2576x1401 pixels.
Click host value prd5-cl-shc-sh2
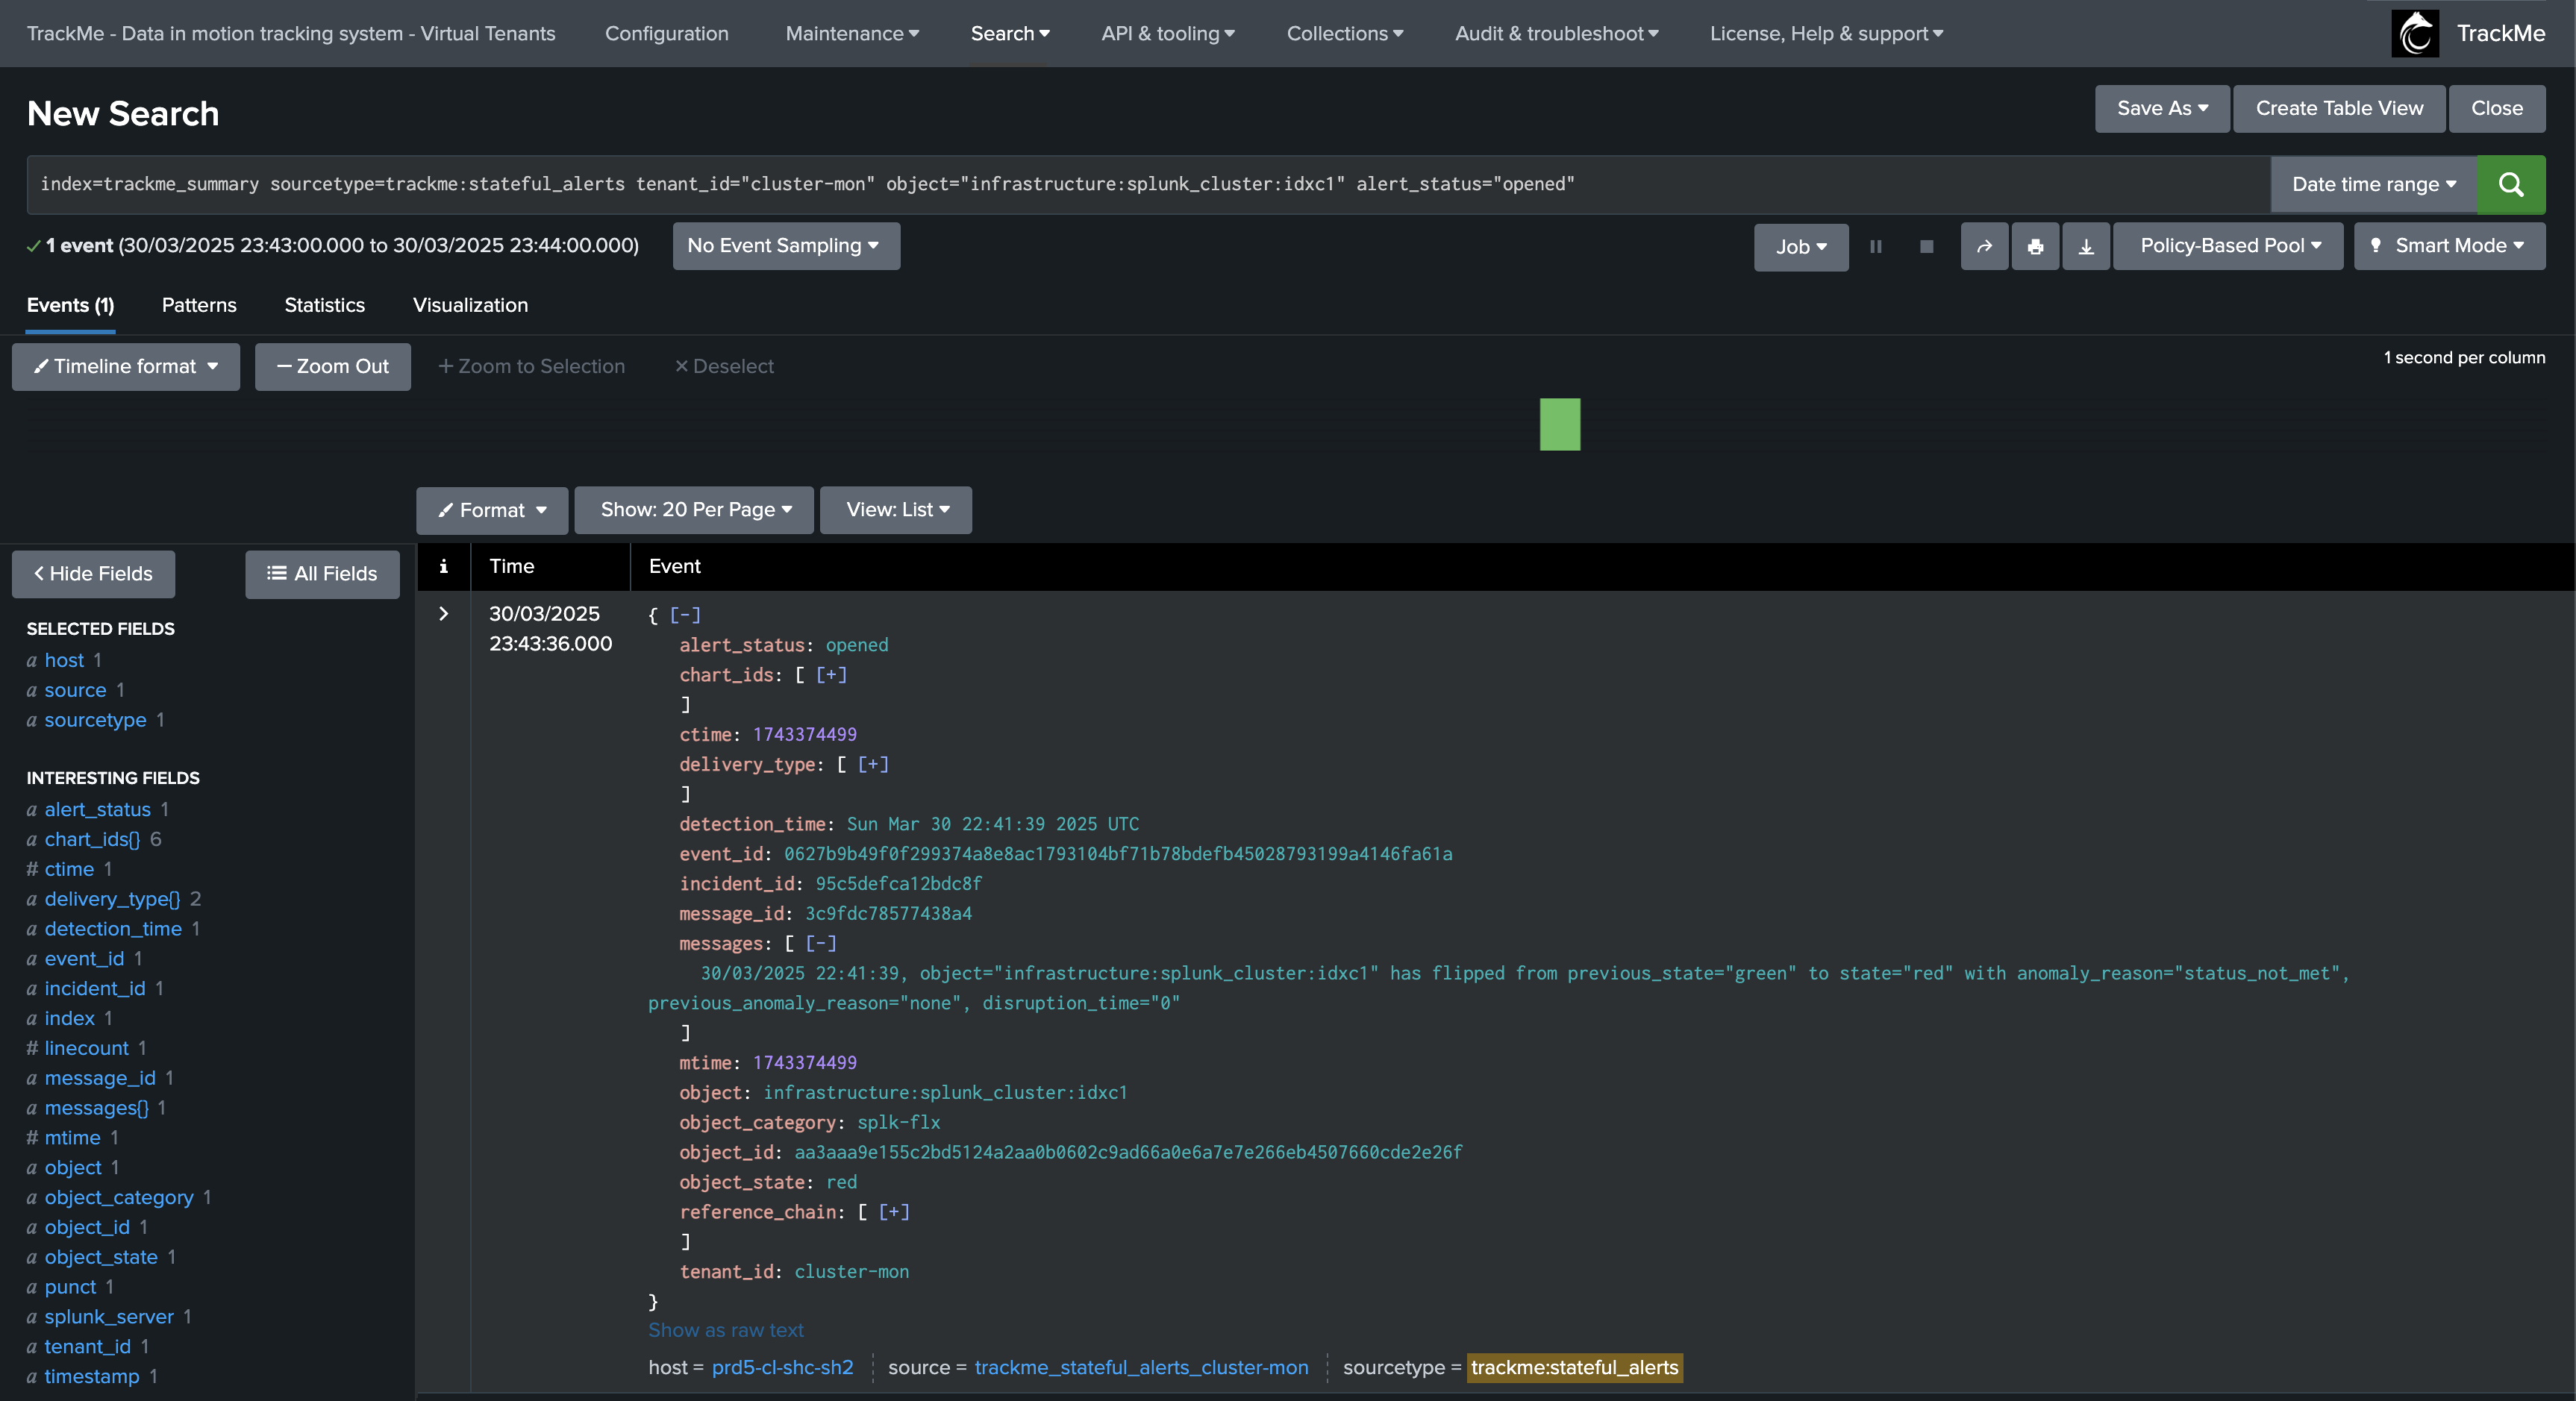click(782, 1367)
